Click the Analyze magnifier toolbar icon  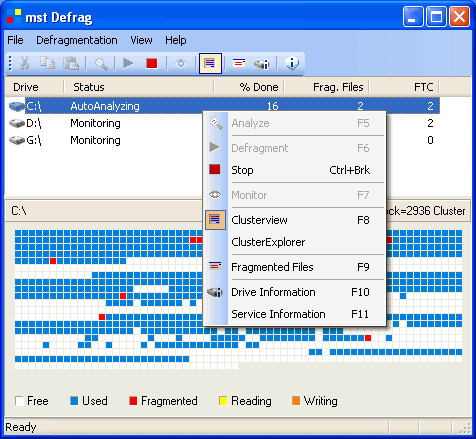[x=101, y=64]
